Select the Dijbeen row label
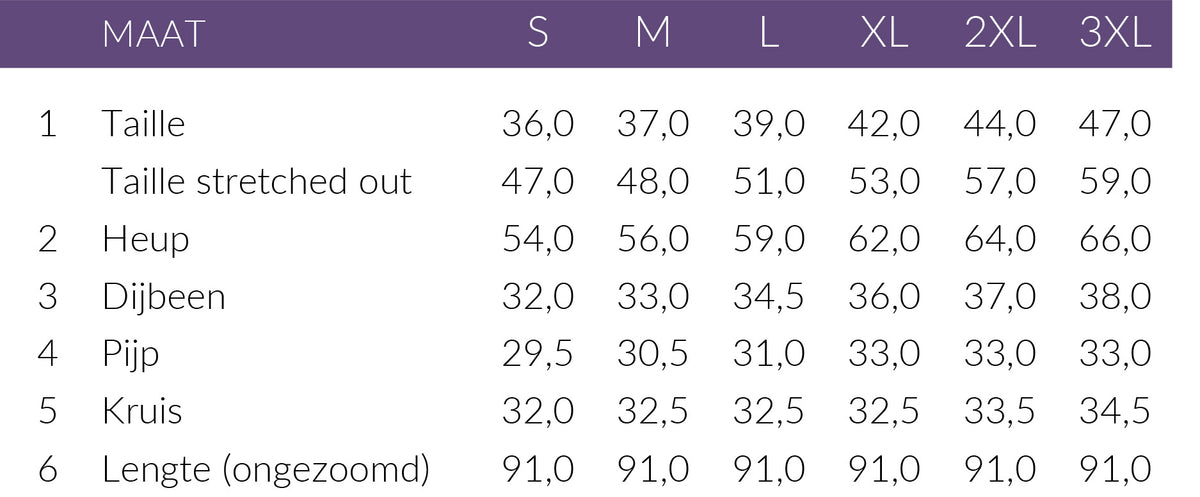This screenshot has height=497, width=1200. point(163,297)
